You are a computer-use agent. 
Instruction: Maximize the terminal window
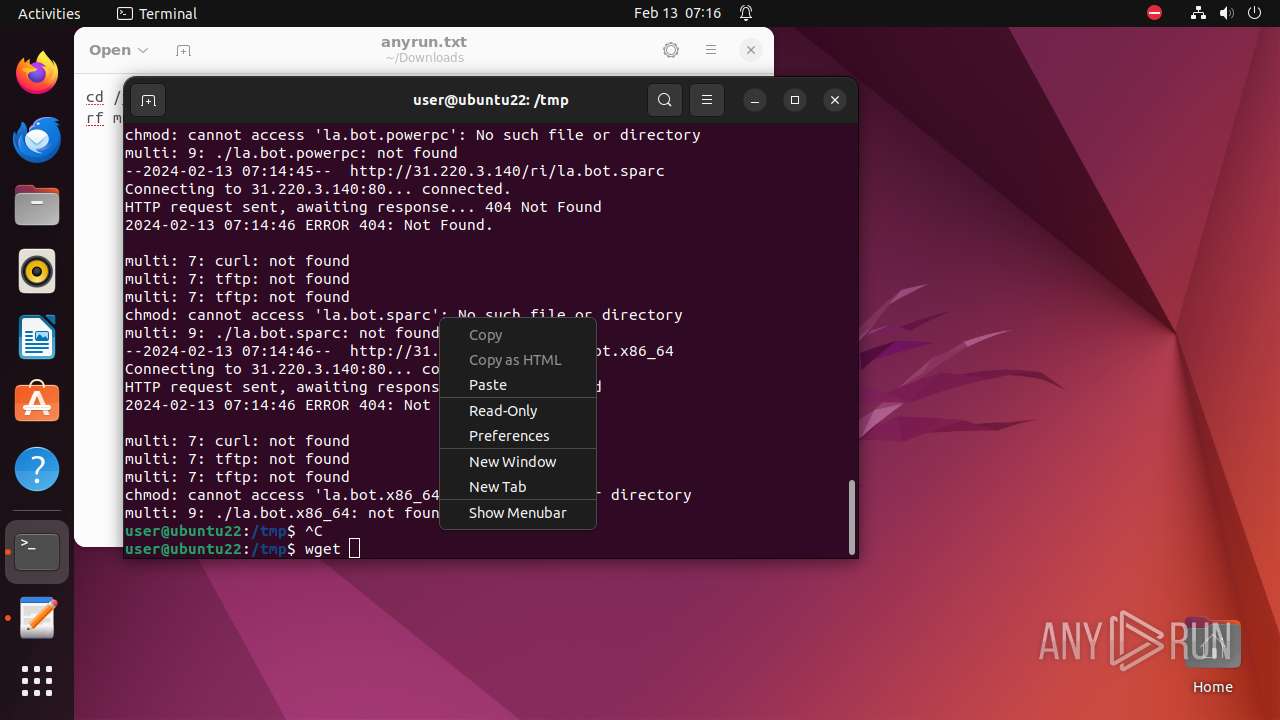pyautogui.click(x=795, y=100)
